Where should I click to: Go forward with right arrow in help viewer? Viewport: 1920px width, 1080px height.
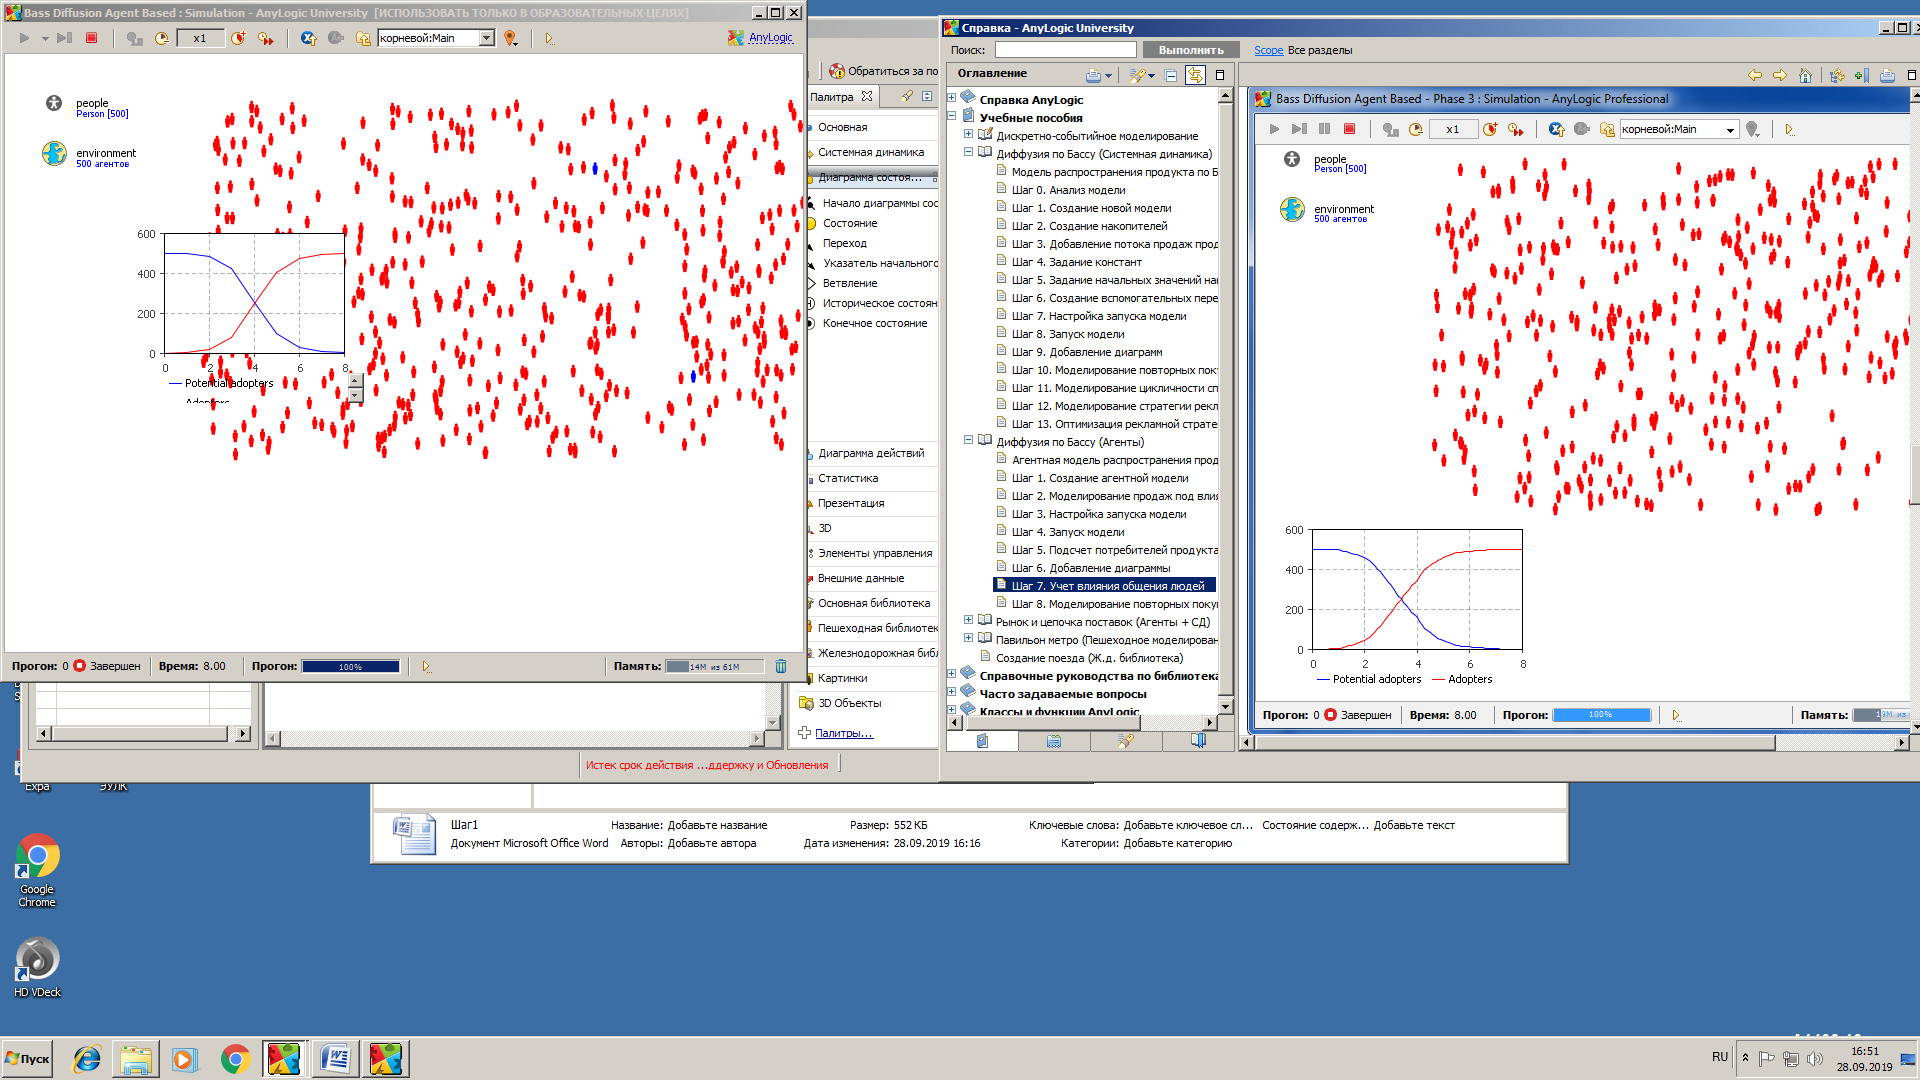tap(1780, 75)
